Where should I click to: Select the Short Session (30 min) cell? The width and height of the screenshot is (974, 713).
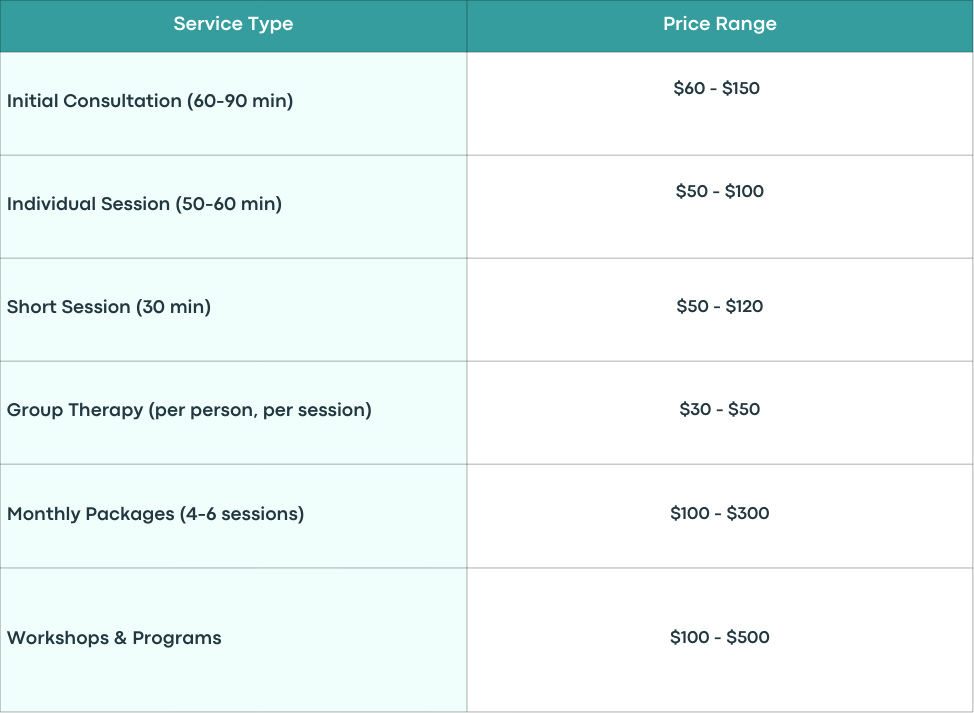pos(233,310)
